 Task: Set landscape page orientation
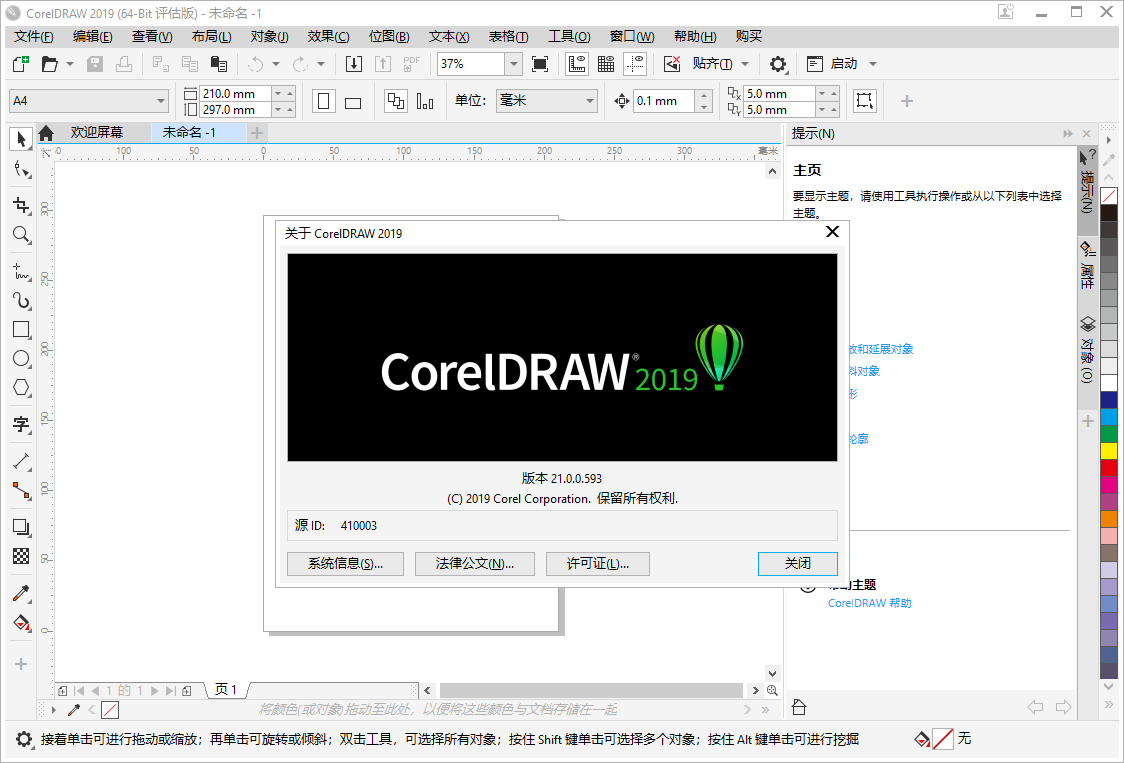[353, 101]
